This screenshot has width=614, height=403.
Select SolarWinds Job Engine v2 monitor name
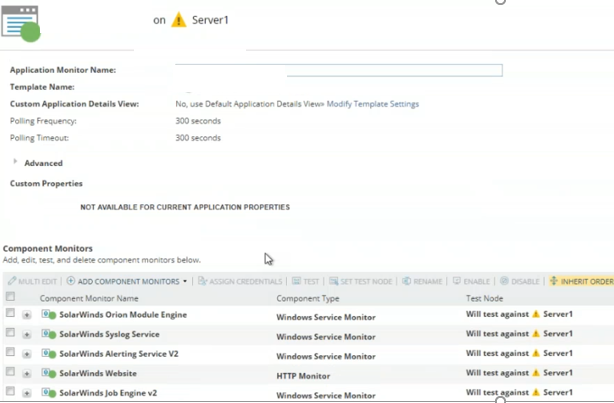(x=108, y=393)
